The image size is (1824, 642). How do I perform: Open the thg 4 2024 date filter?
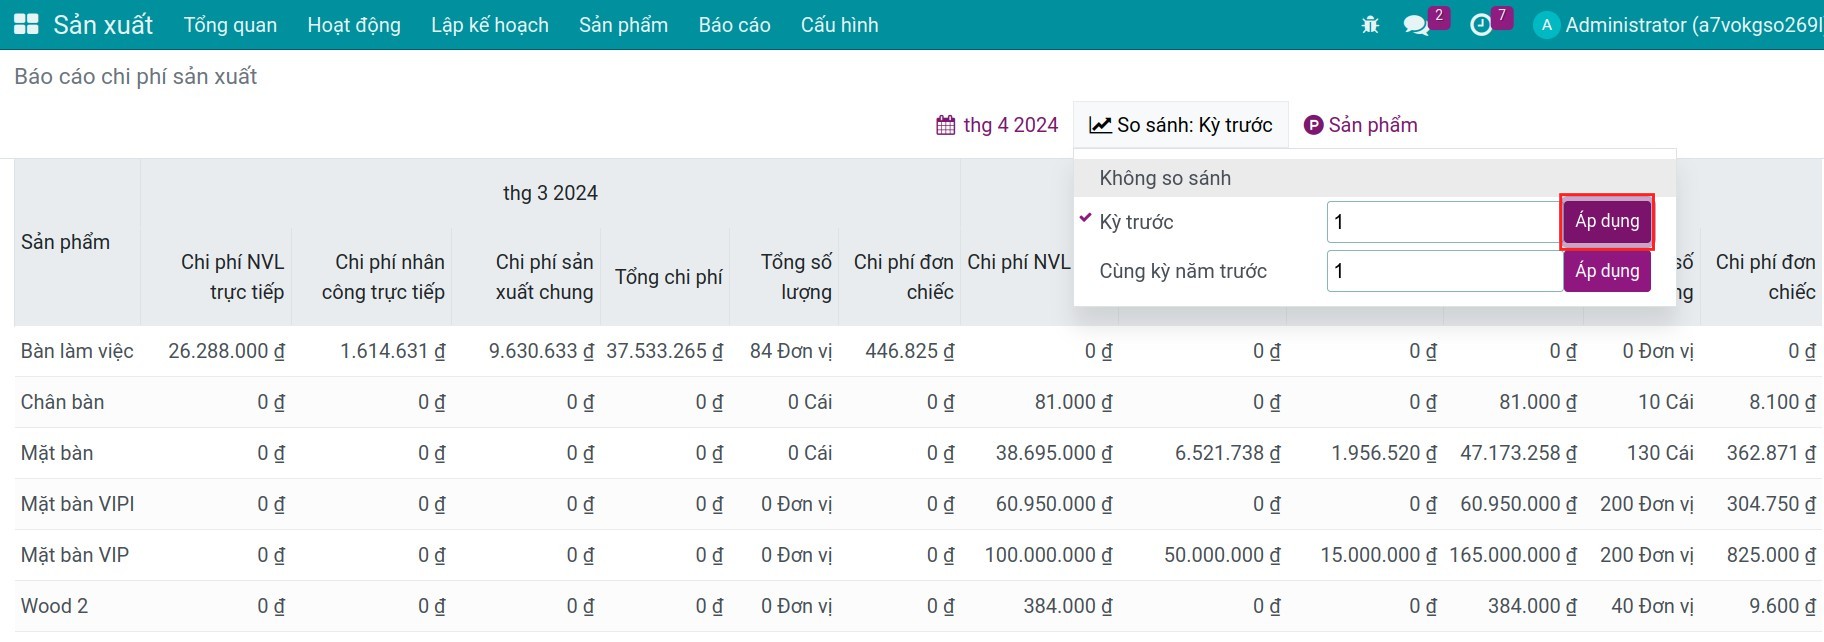997,125
